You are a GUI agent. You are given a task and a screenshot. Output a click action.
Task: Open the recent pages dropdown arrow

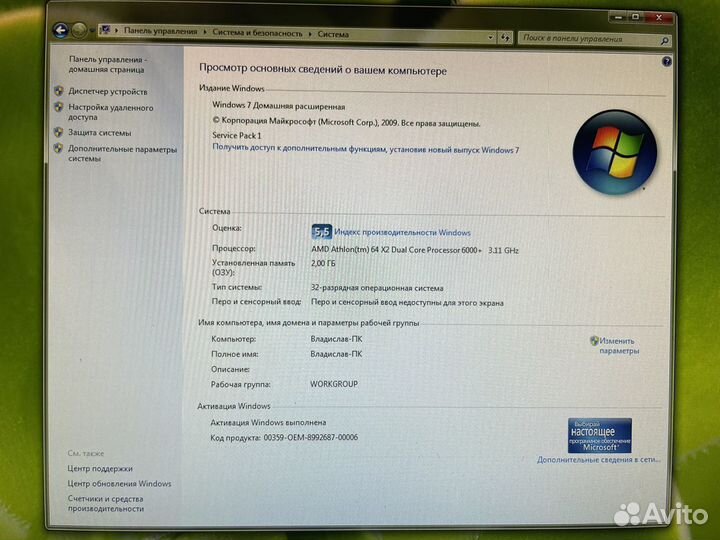92,31
